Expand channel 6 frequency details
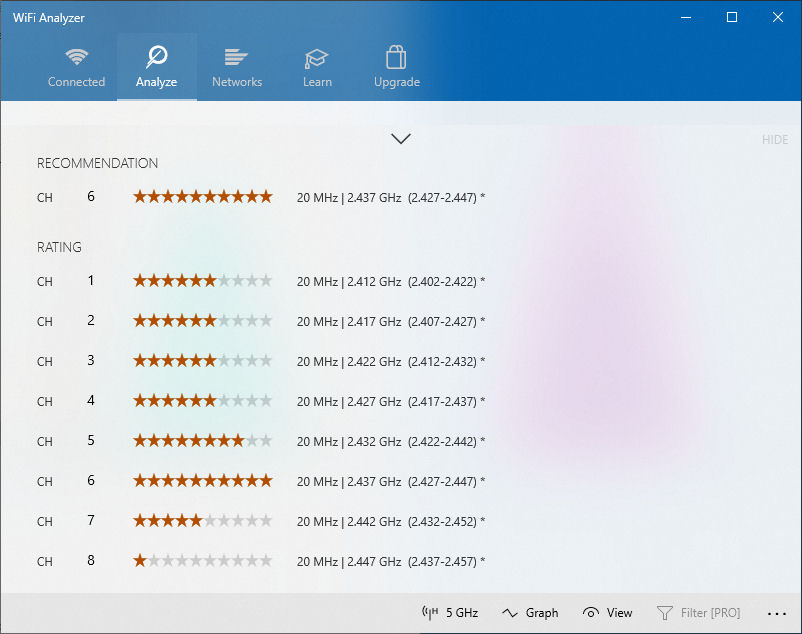Viewport: 802px width, 634px height. click(390, 197)
